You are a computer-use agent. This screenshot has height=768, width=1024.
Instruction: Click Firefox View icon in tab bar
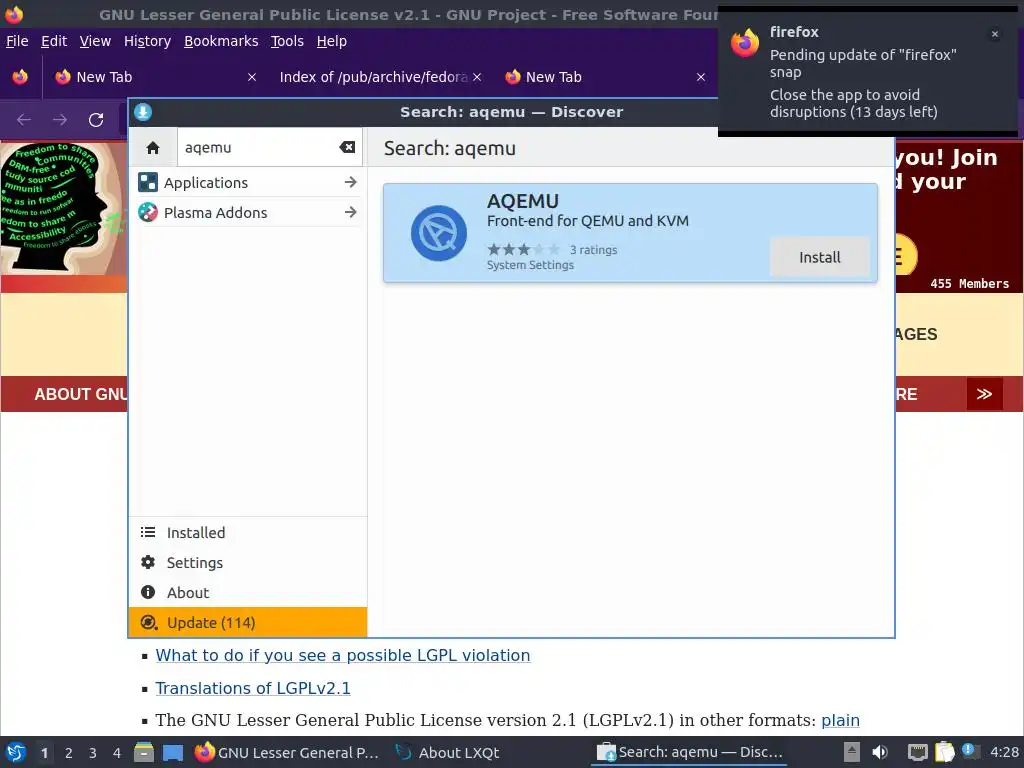(20, 77)
